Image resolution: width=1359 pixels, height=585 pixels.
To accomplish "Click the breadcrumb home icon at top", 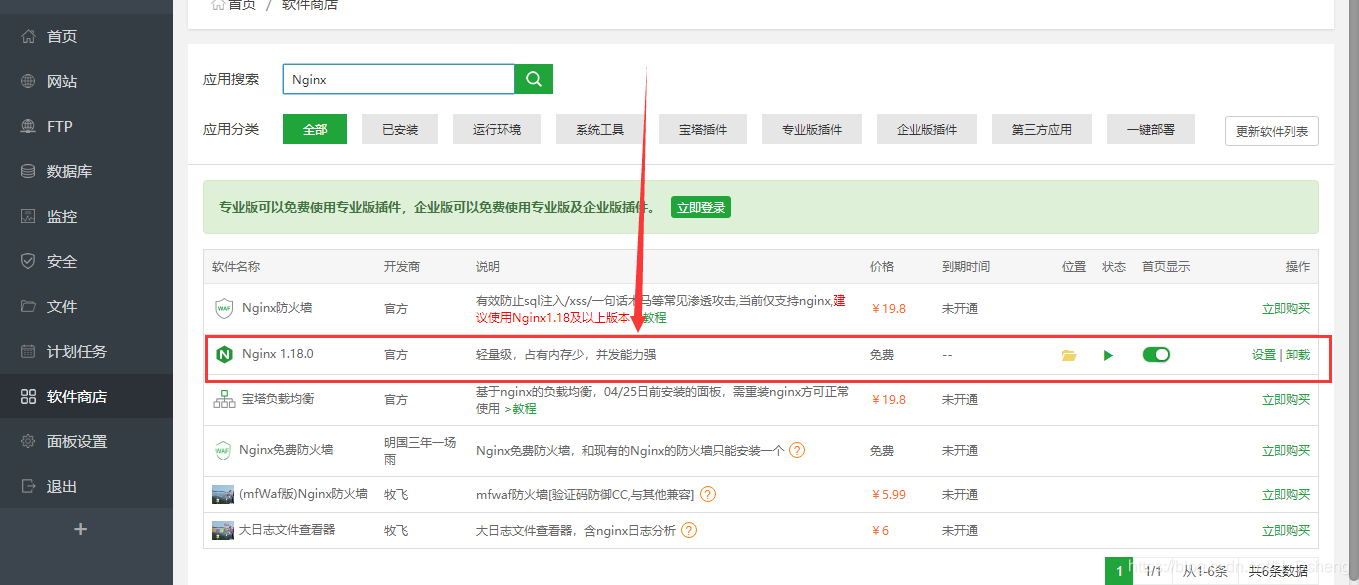I will coord(217,5).
